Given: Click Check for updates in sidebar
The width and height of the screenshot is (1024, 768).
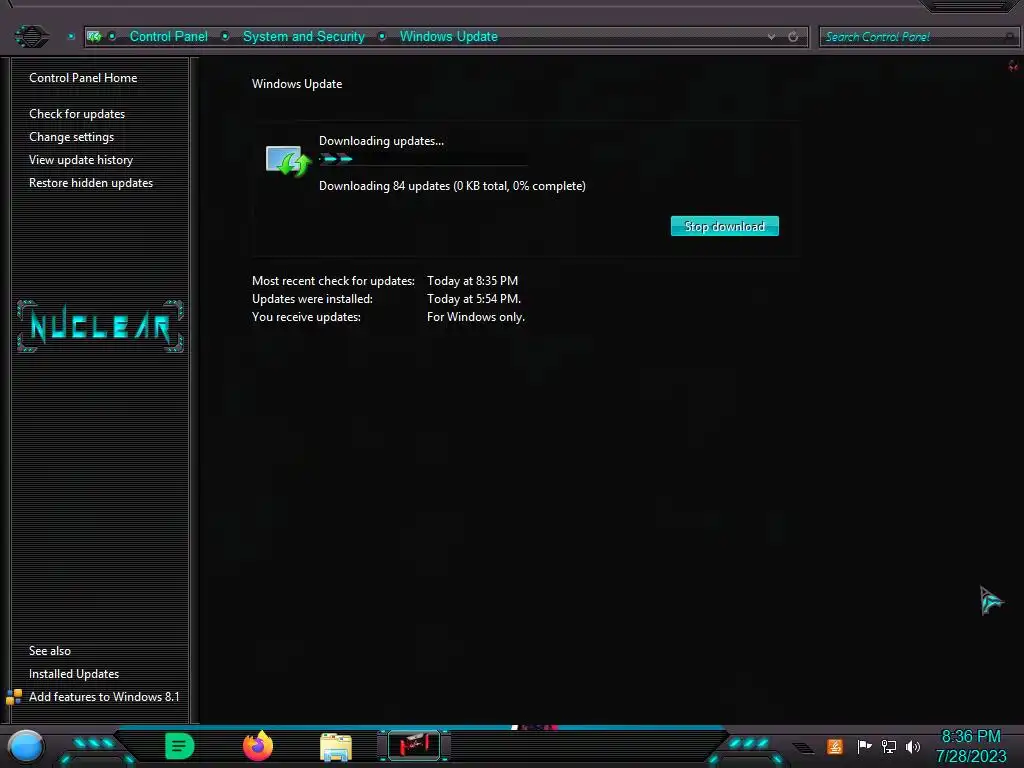Looking at the screenshot, I should pyautogui.click(x=77, y=114).
